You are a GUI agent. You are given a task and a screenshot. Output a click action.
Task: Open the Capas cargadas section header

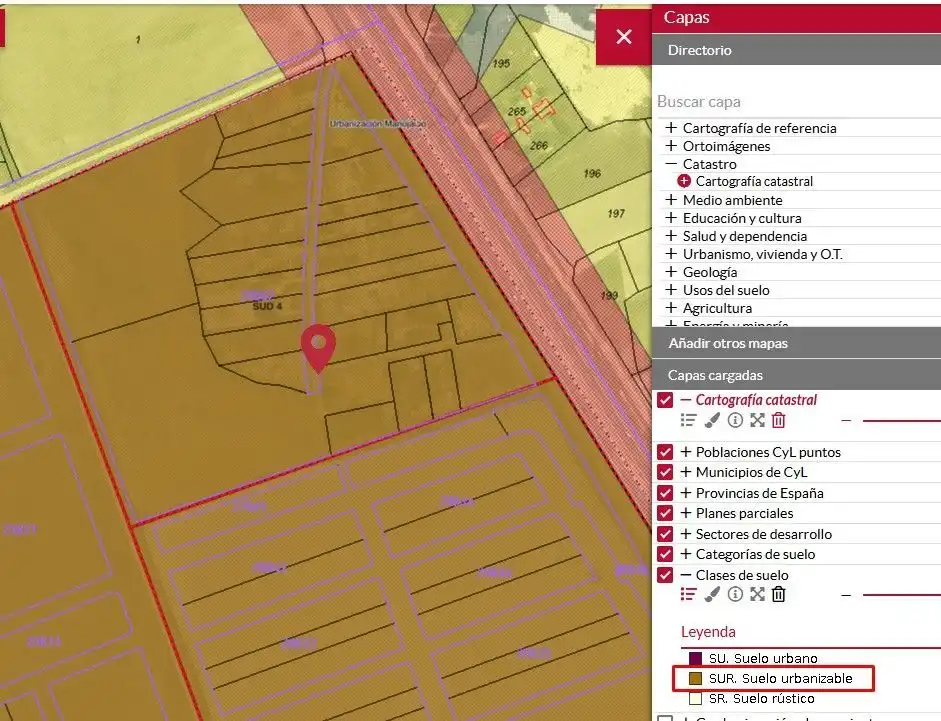[796, 375]
